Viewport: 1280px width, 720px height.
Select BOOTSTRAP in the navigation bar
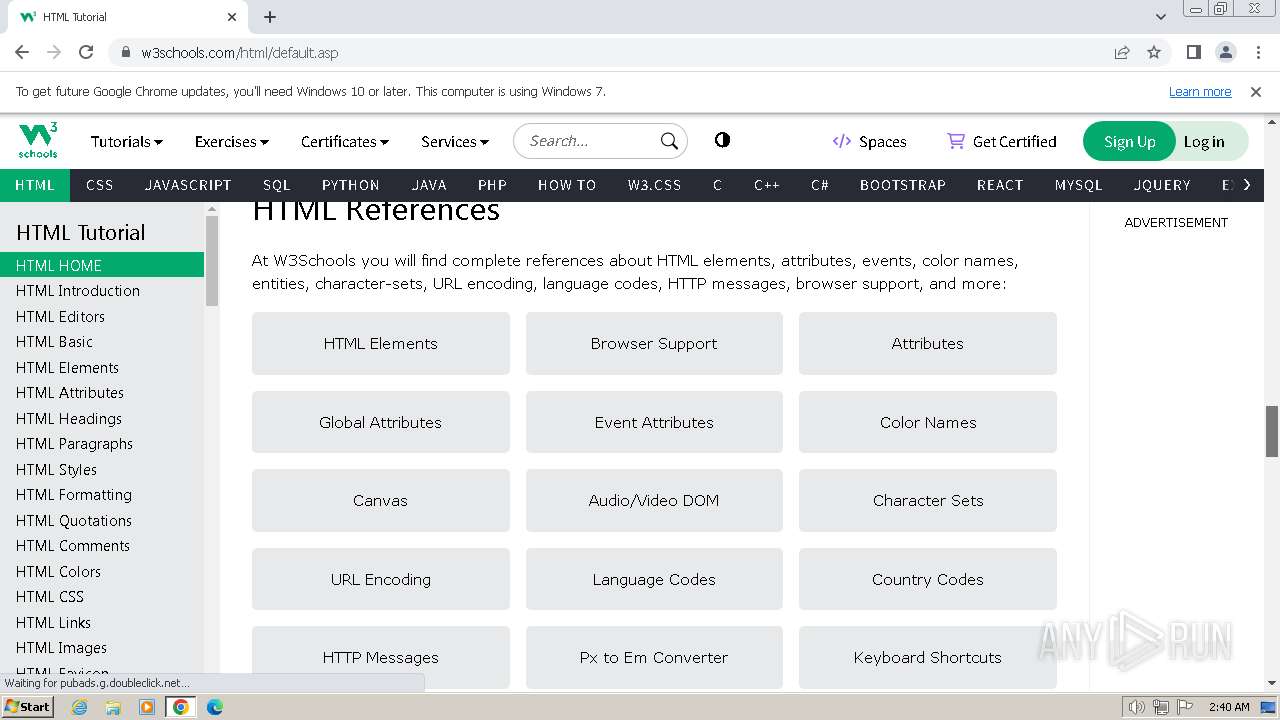(903, 185)
